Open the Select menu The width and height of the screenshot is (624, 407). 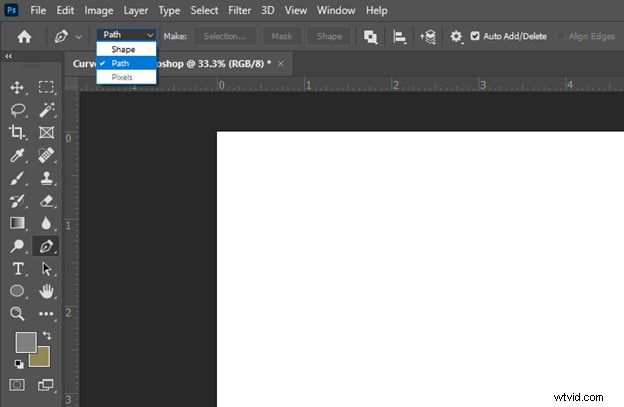point(204,10)
